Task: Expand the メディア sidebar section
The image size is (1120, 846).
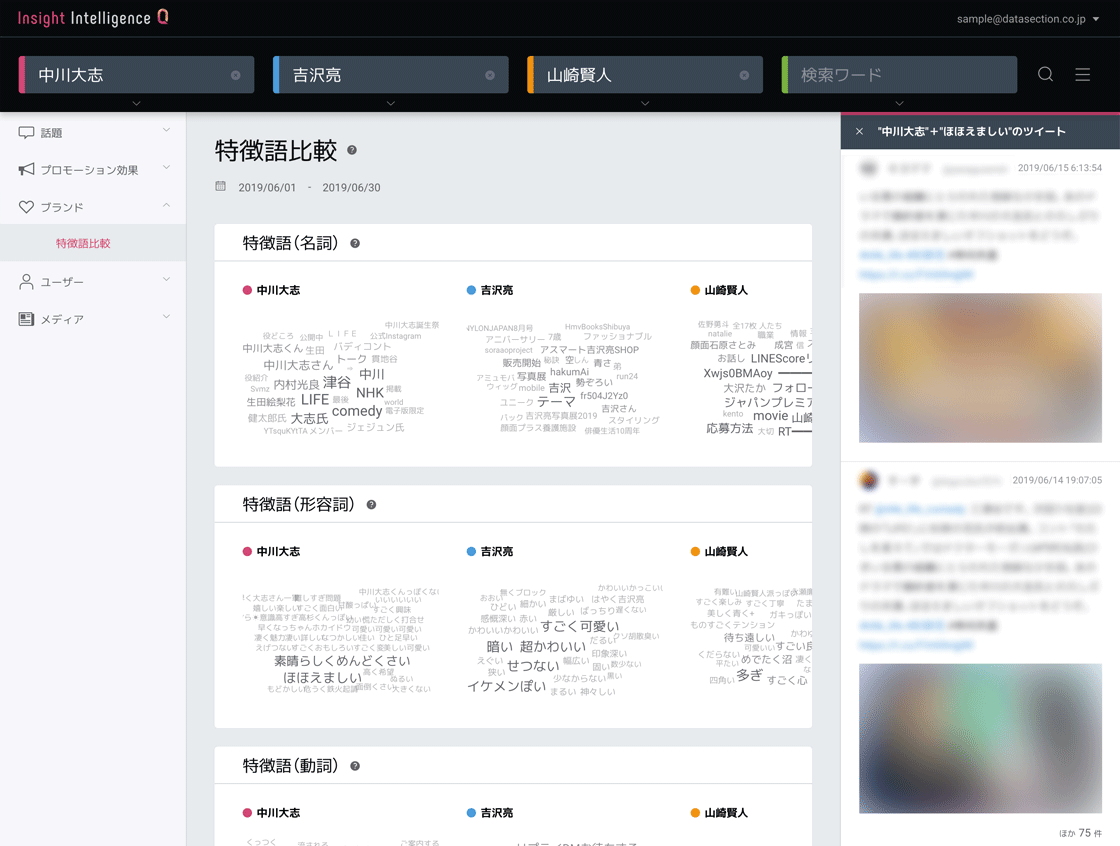Action: (x=166, y=317)
